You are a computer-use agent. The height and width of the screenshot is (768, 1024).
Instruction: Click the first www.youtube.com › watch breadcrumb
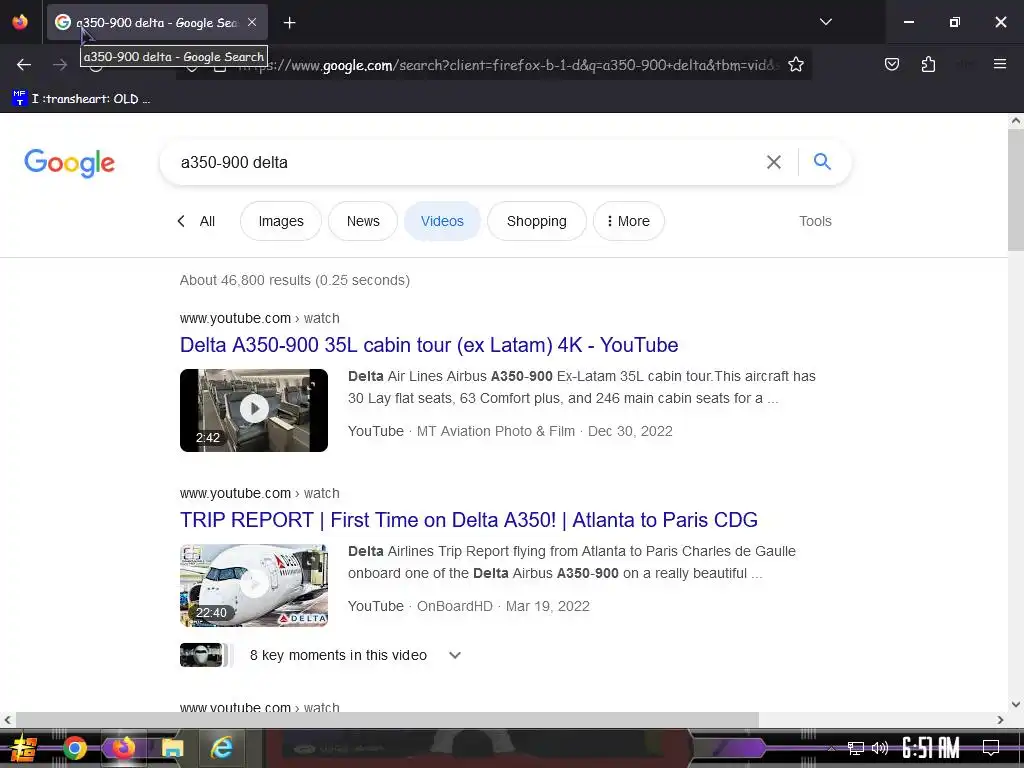coord(259,318)
